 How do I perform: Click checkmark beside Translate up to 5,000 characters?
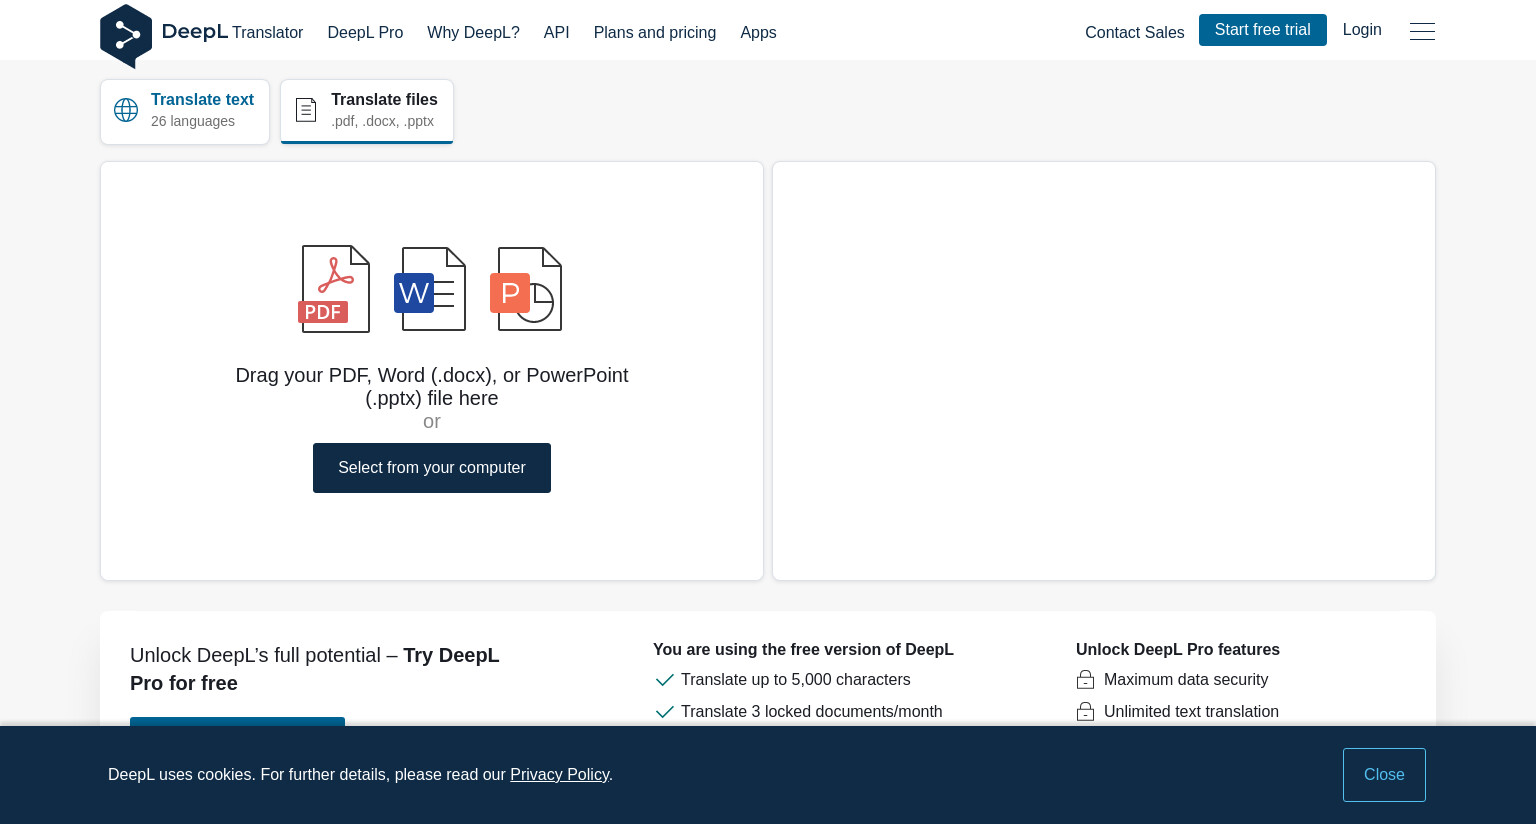click(x=664, y=680)
